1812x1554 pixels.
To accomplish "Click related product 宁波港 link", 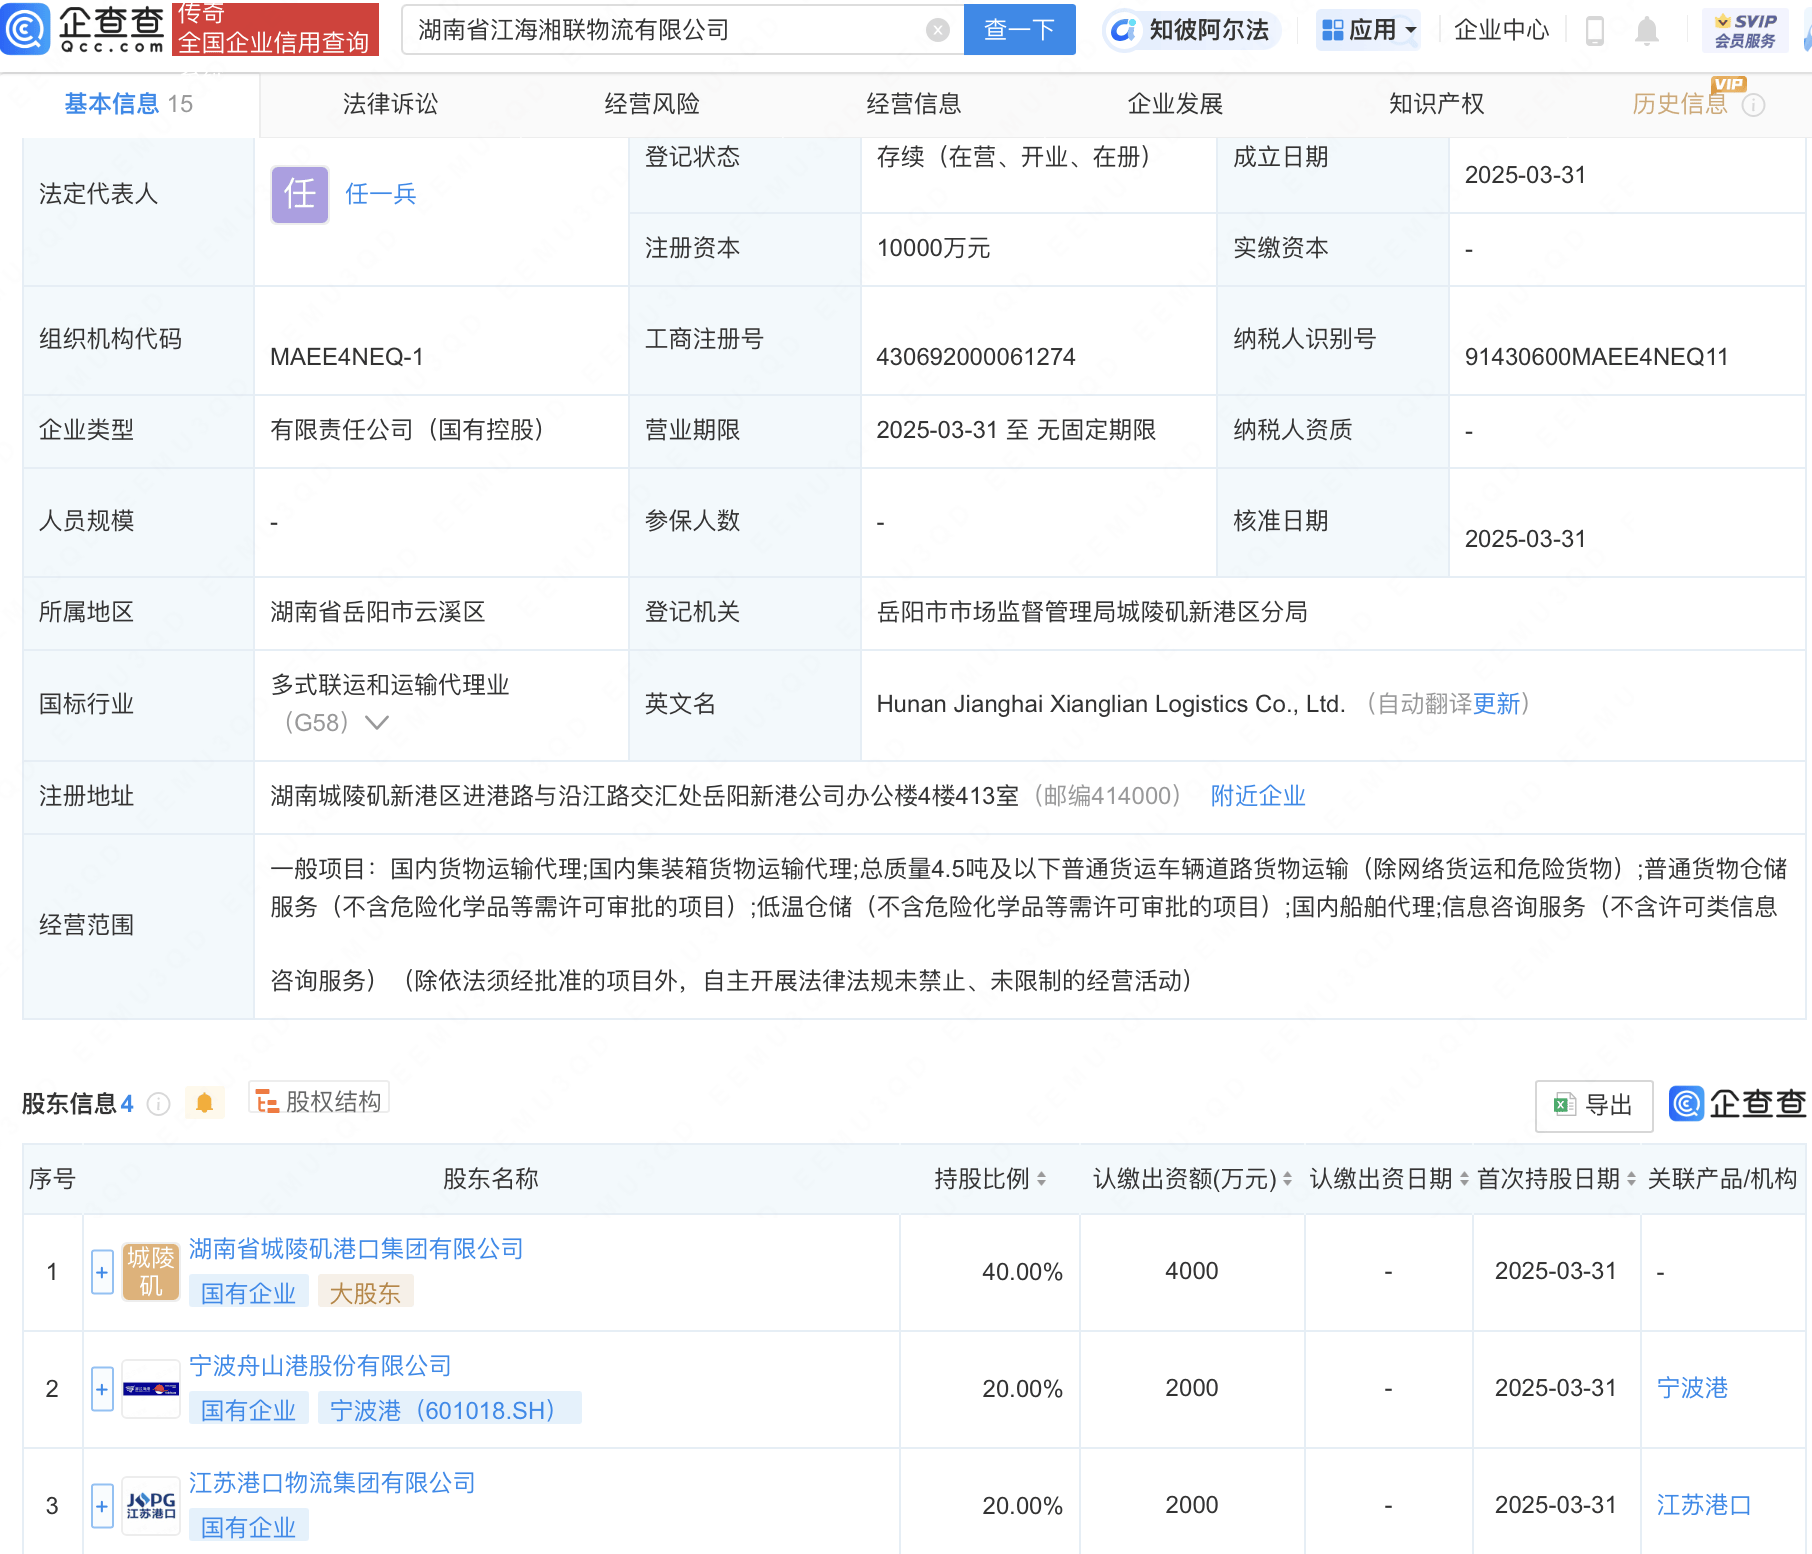I will tap(1692, 1388).
